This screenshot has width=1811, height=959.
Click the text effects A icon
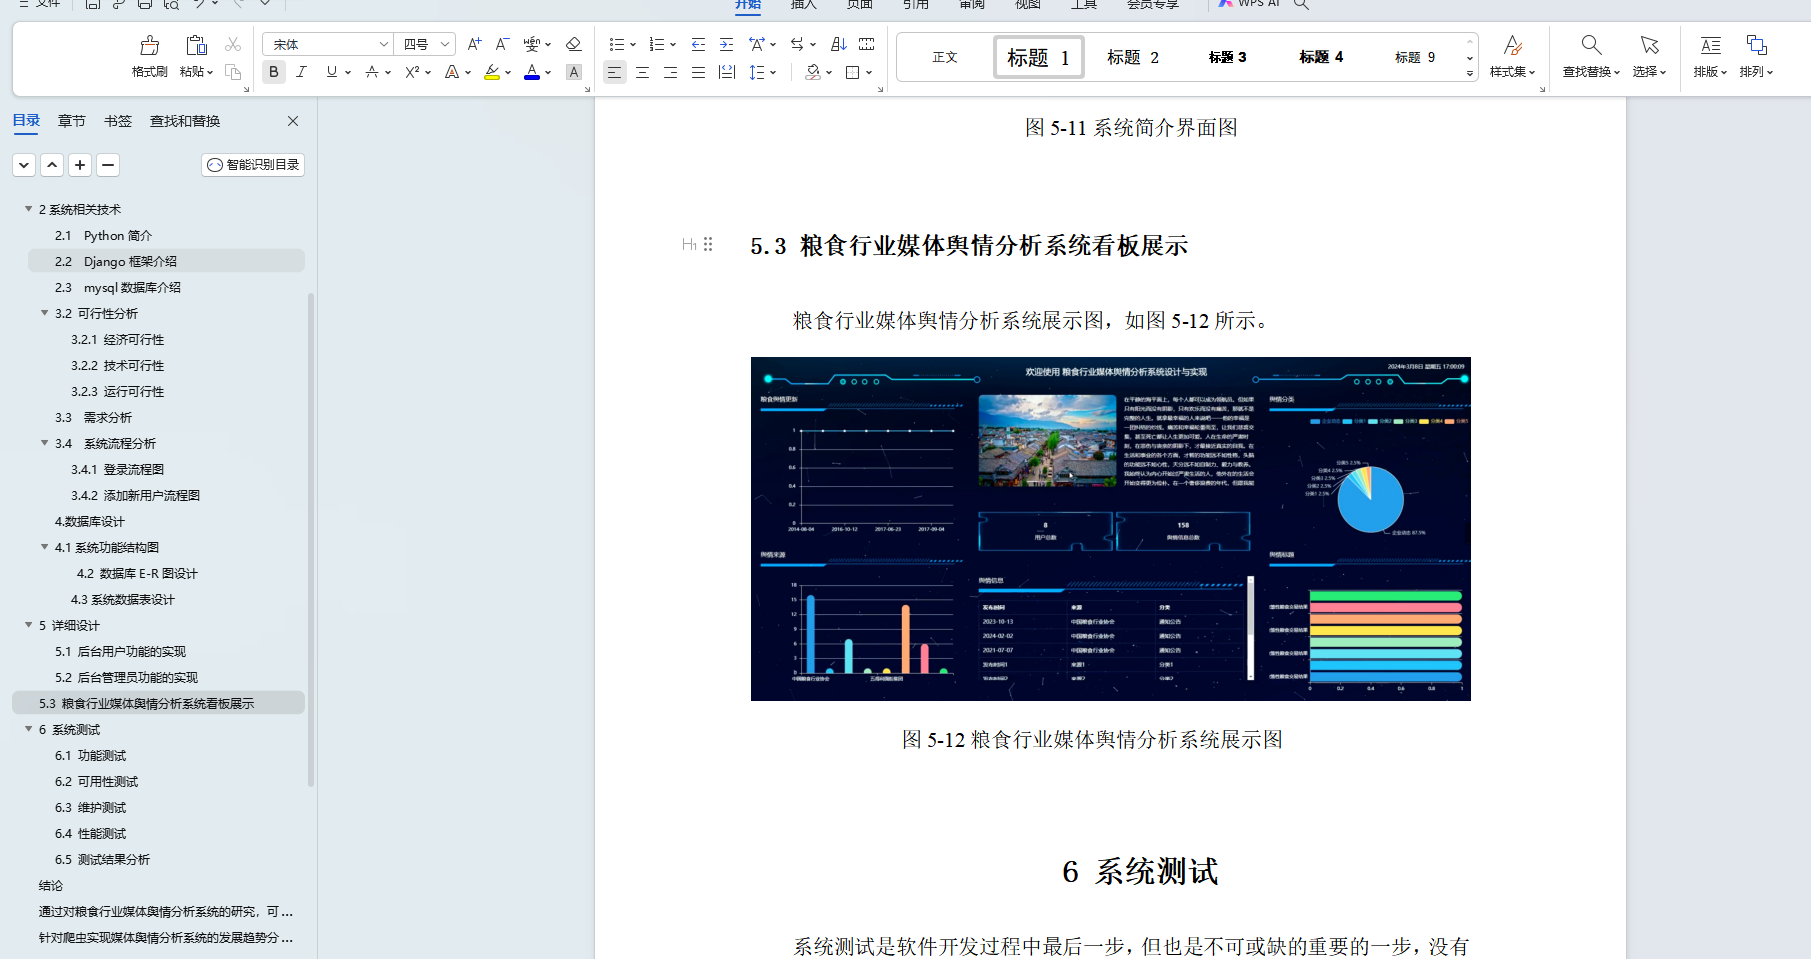452,72
